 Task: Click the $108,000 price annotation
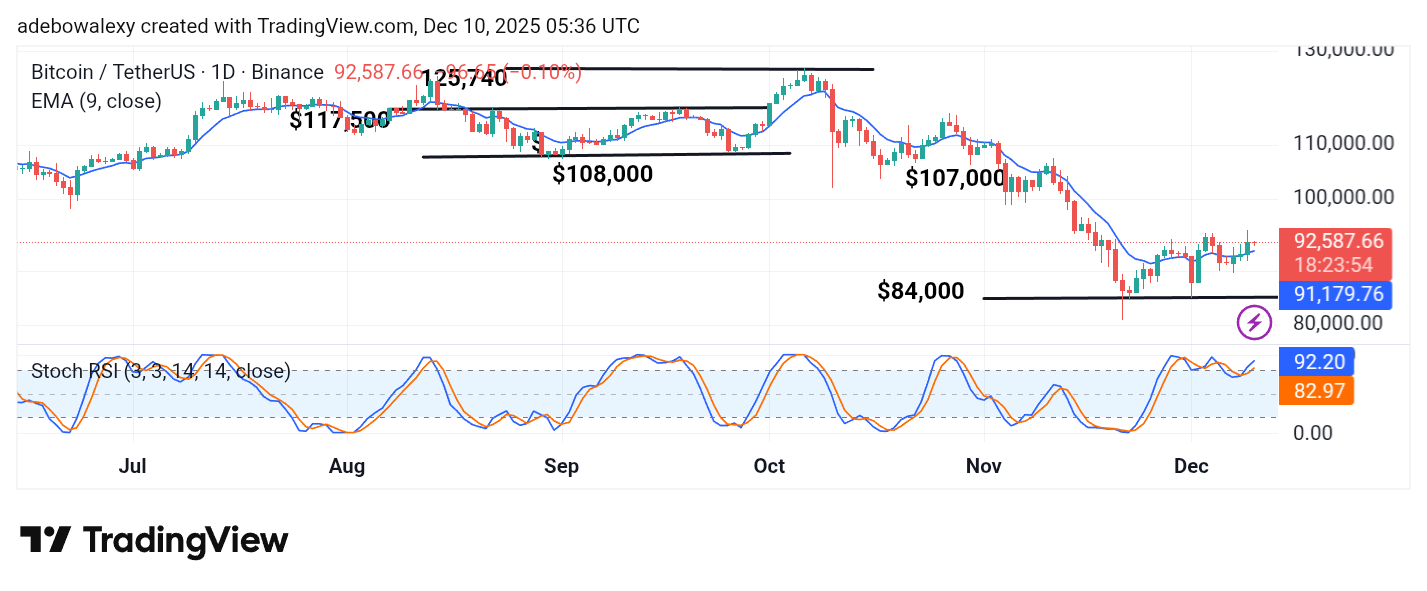pyautogui.click(x=603, y=174)
